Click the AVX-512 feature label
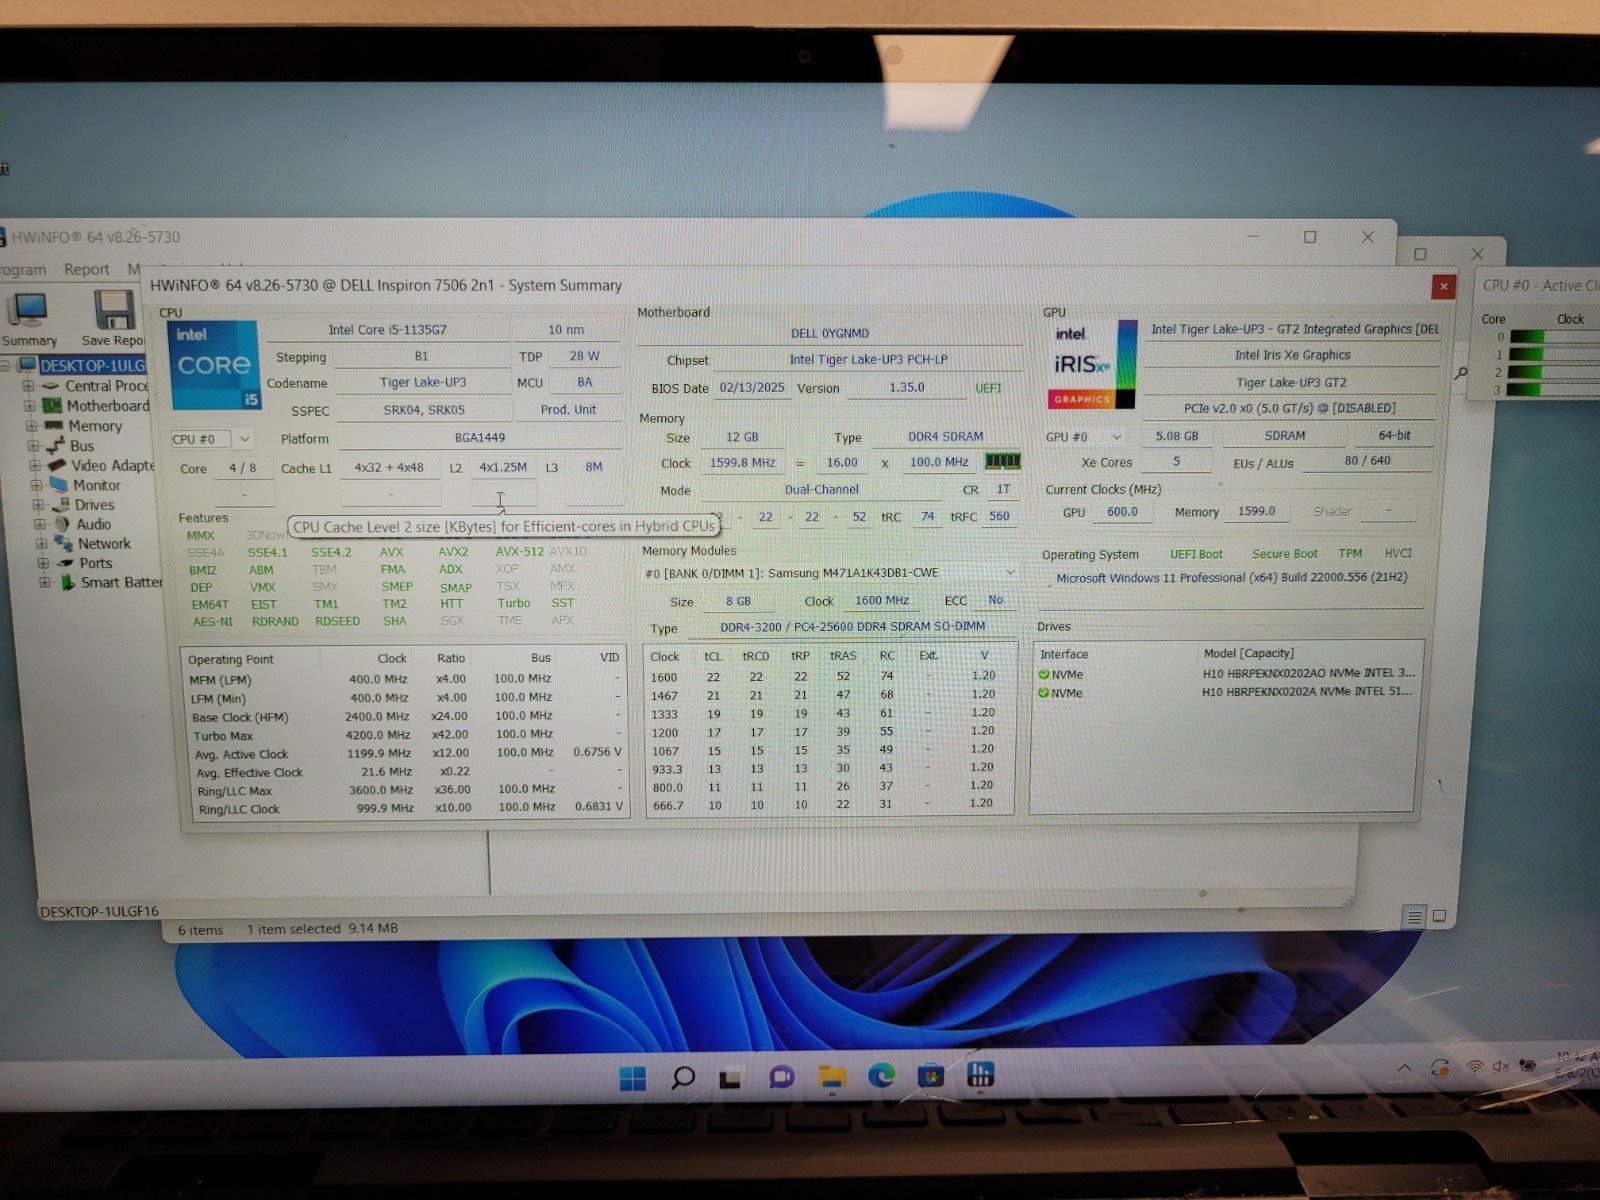Viewport: 1600px width, 1200px height. 520,551
